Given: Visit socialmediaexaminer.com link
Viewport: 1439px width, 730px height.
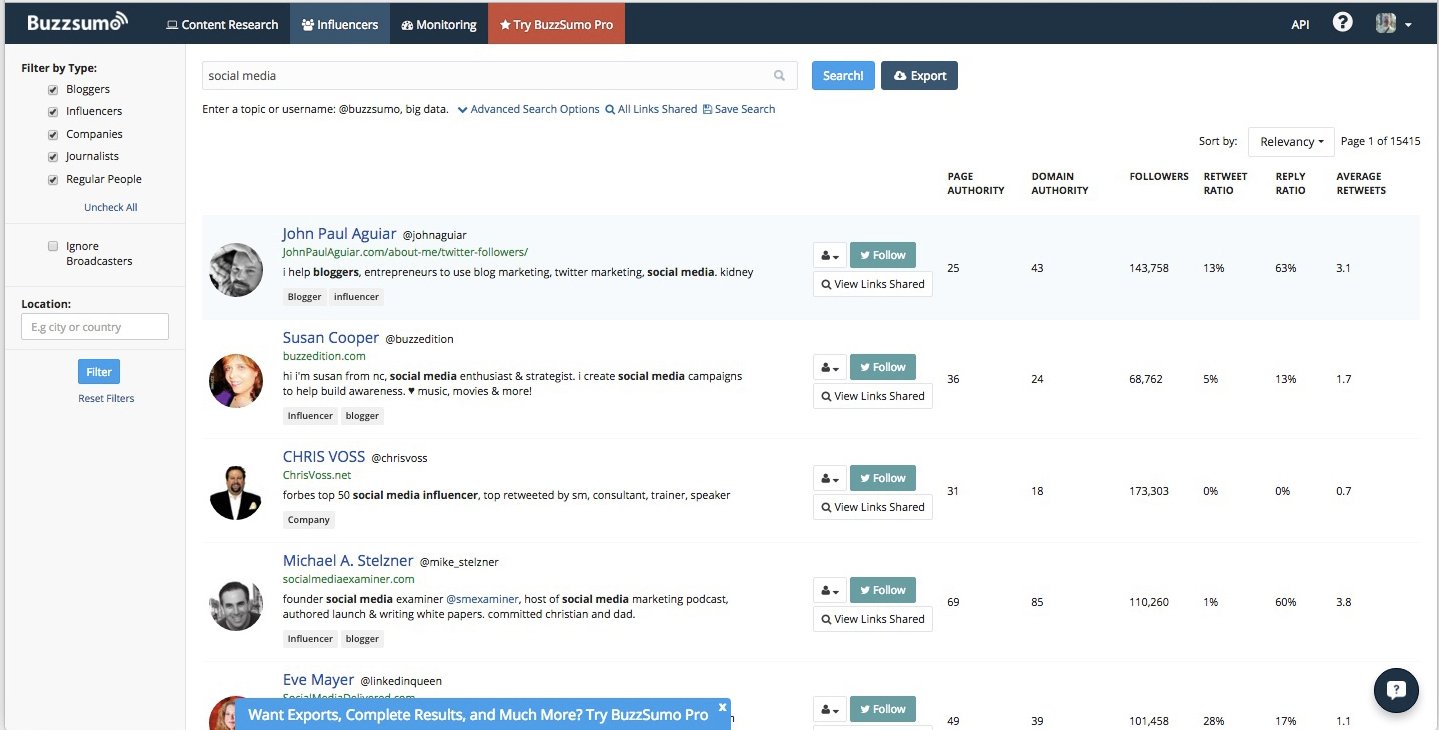Looking at the screenshot, I should coord(348,579).
